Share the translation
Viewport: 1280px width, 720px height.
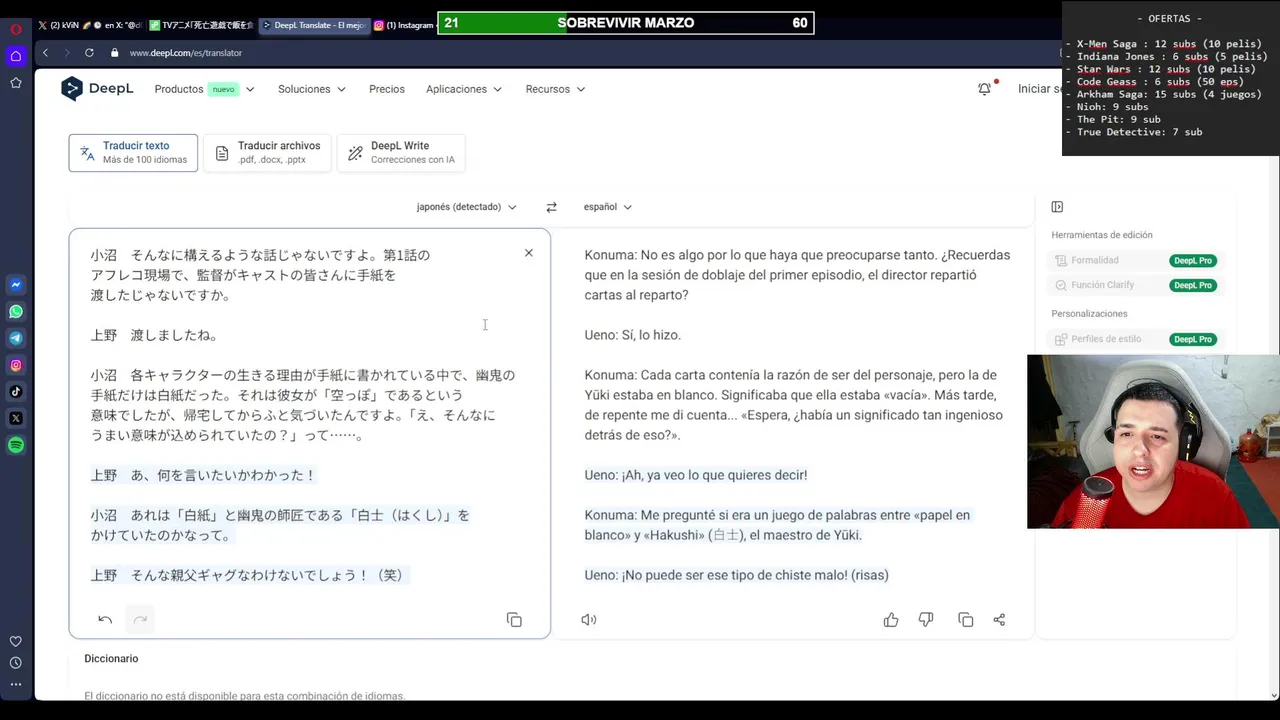[x=999, y=620]
